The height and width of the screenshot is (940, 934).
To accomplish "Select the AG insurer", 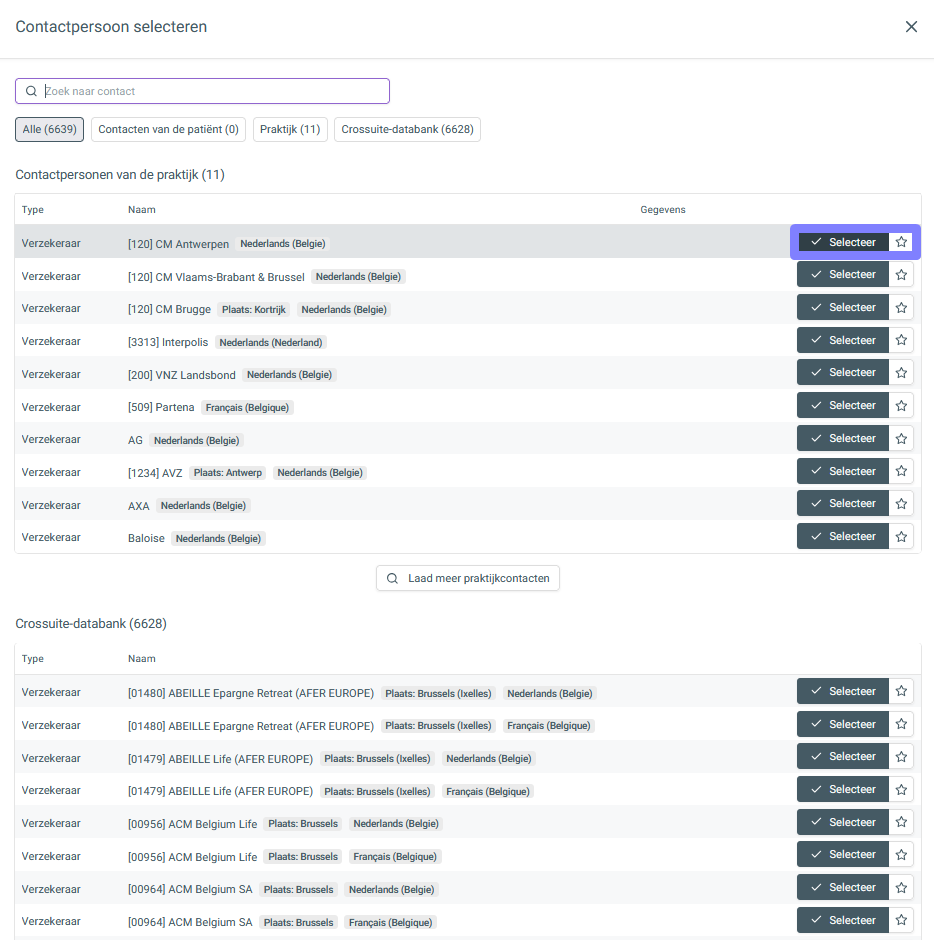I will coord(843,438).
